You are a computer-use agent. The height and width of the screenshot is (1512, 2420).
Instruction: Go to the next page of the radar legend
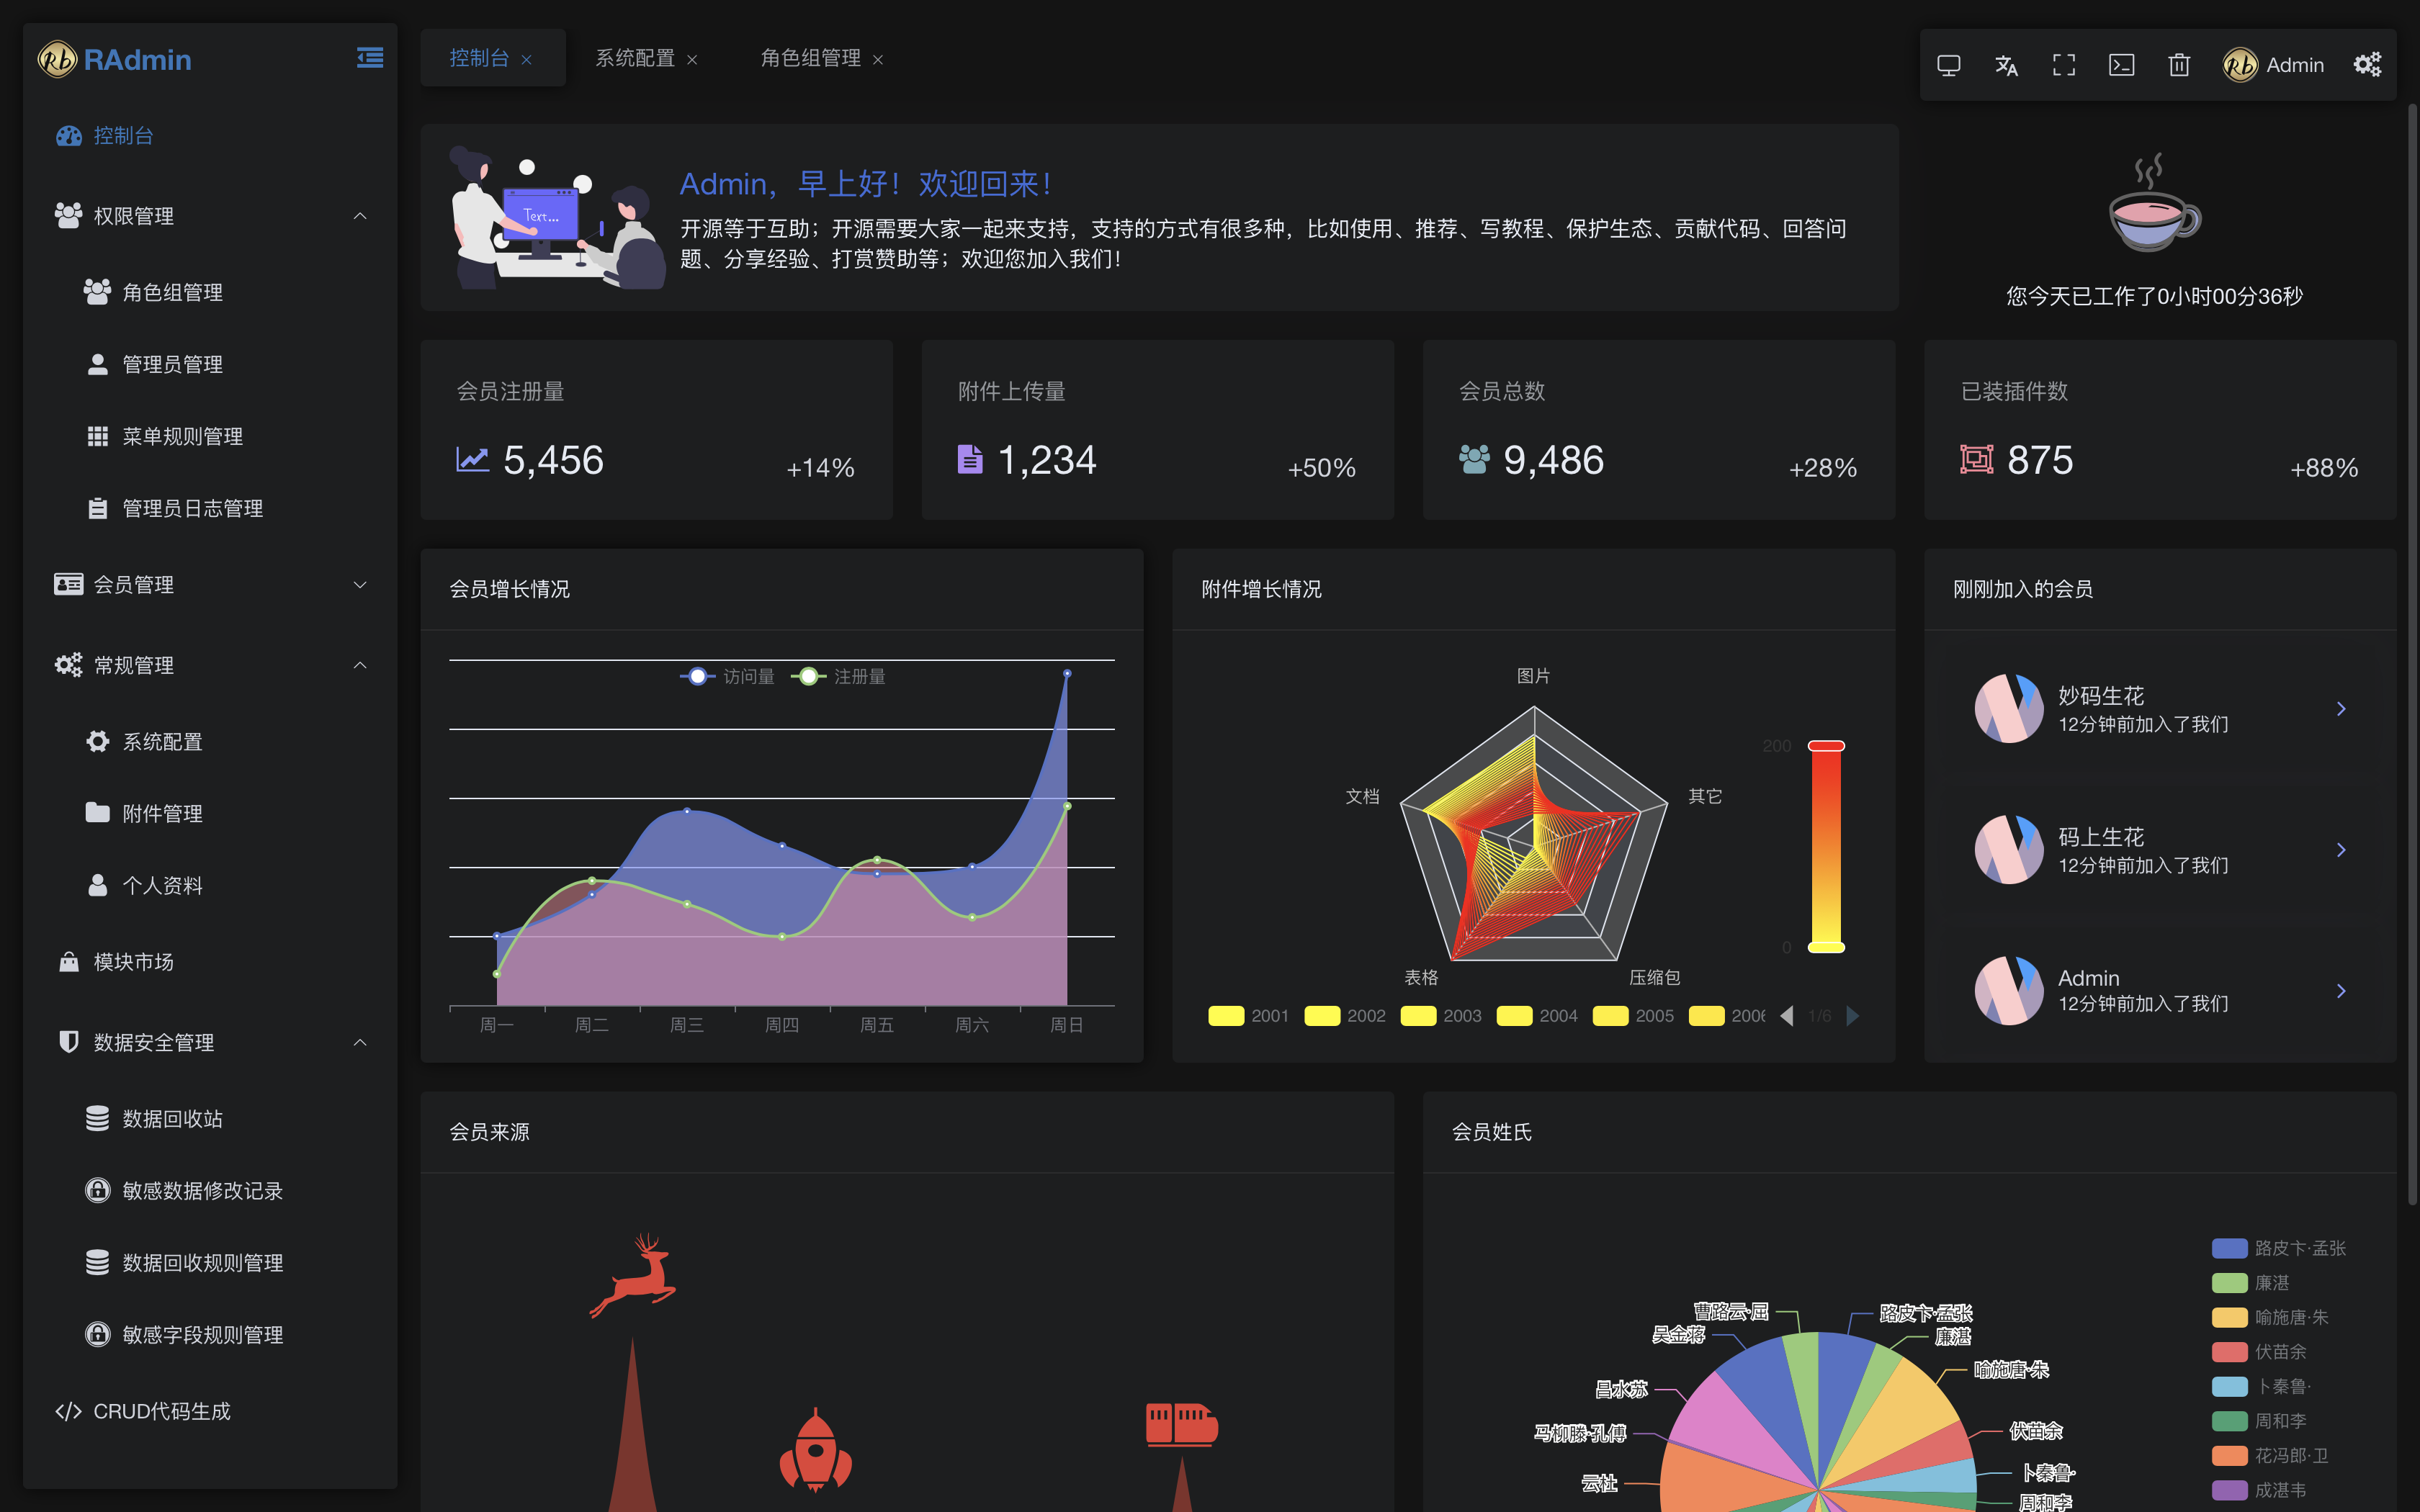click(x=1853, y=1016)
